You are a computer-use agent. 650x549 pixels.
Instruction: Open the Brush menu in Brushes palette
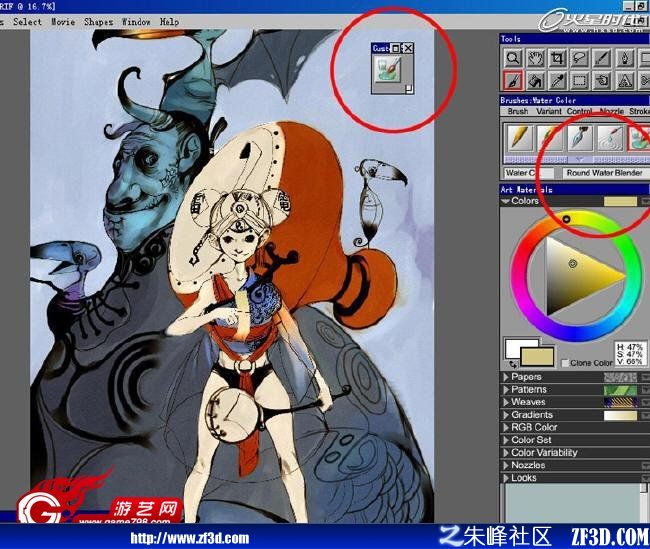[x=518, y=111]
